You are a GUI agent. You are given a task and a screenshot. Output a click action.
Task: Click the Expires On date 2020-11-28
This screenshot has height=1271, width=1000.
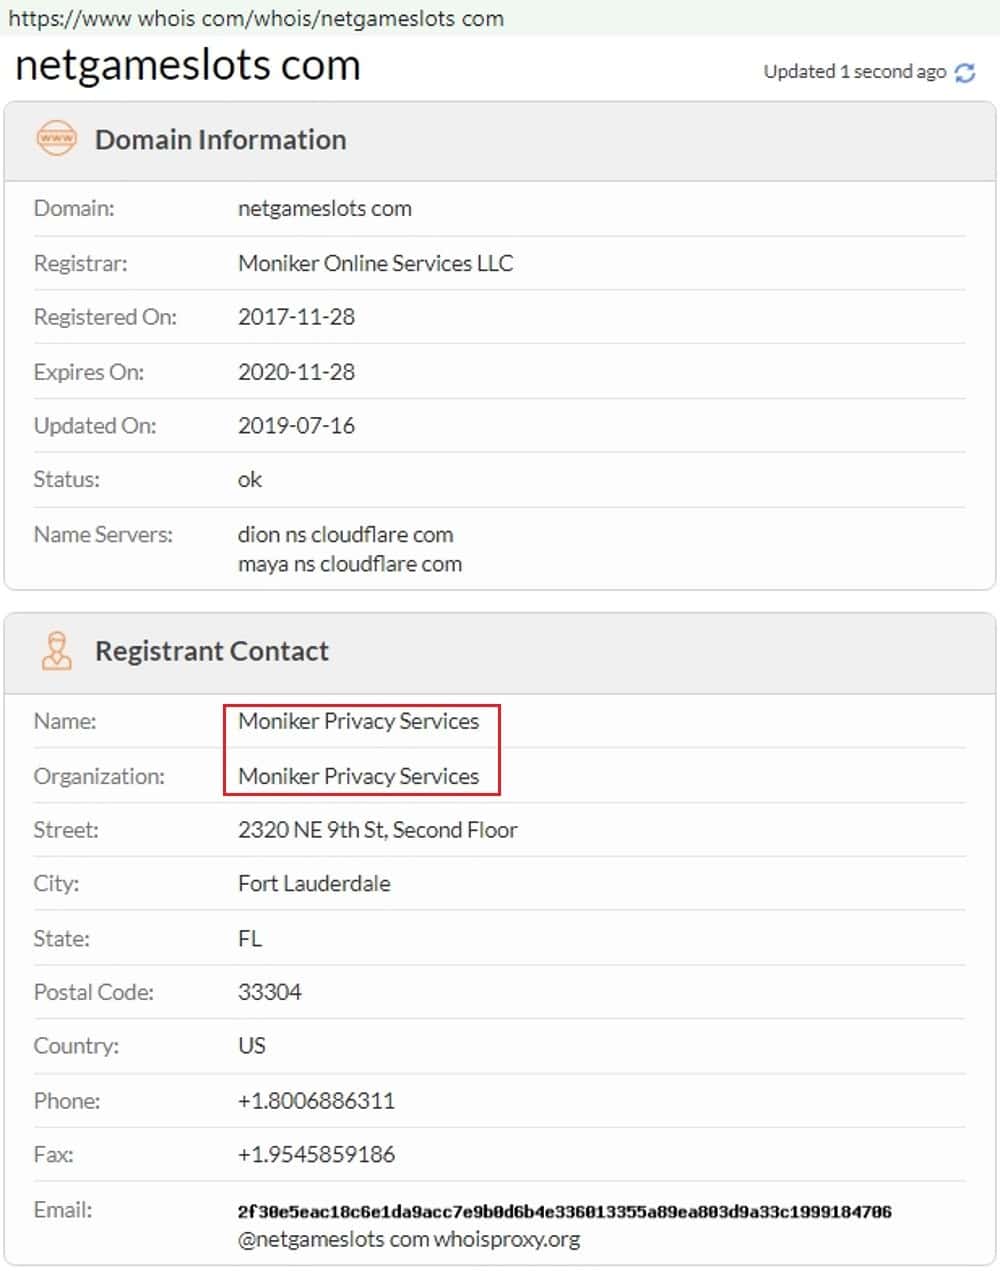click(296, 372)
